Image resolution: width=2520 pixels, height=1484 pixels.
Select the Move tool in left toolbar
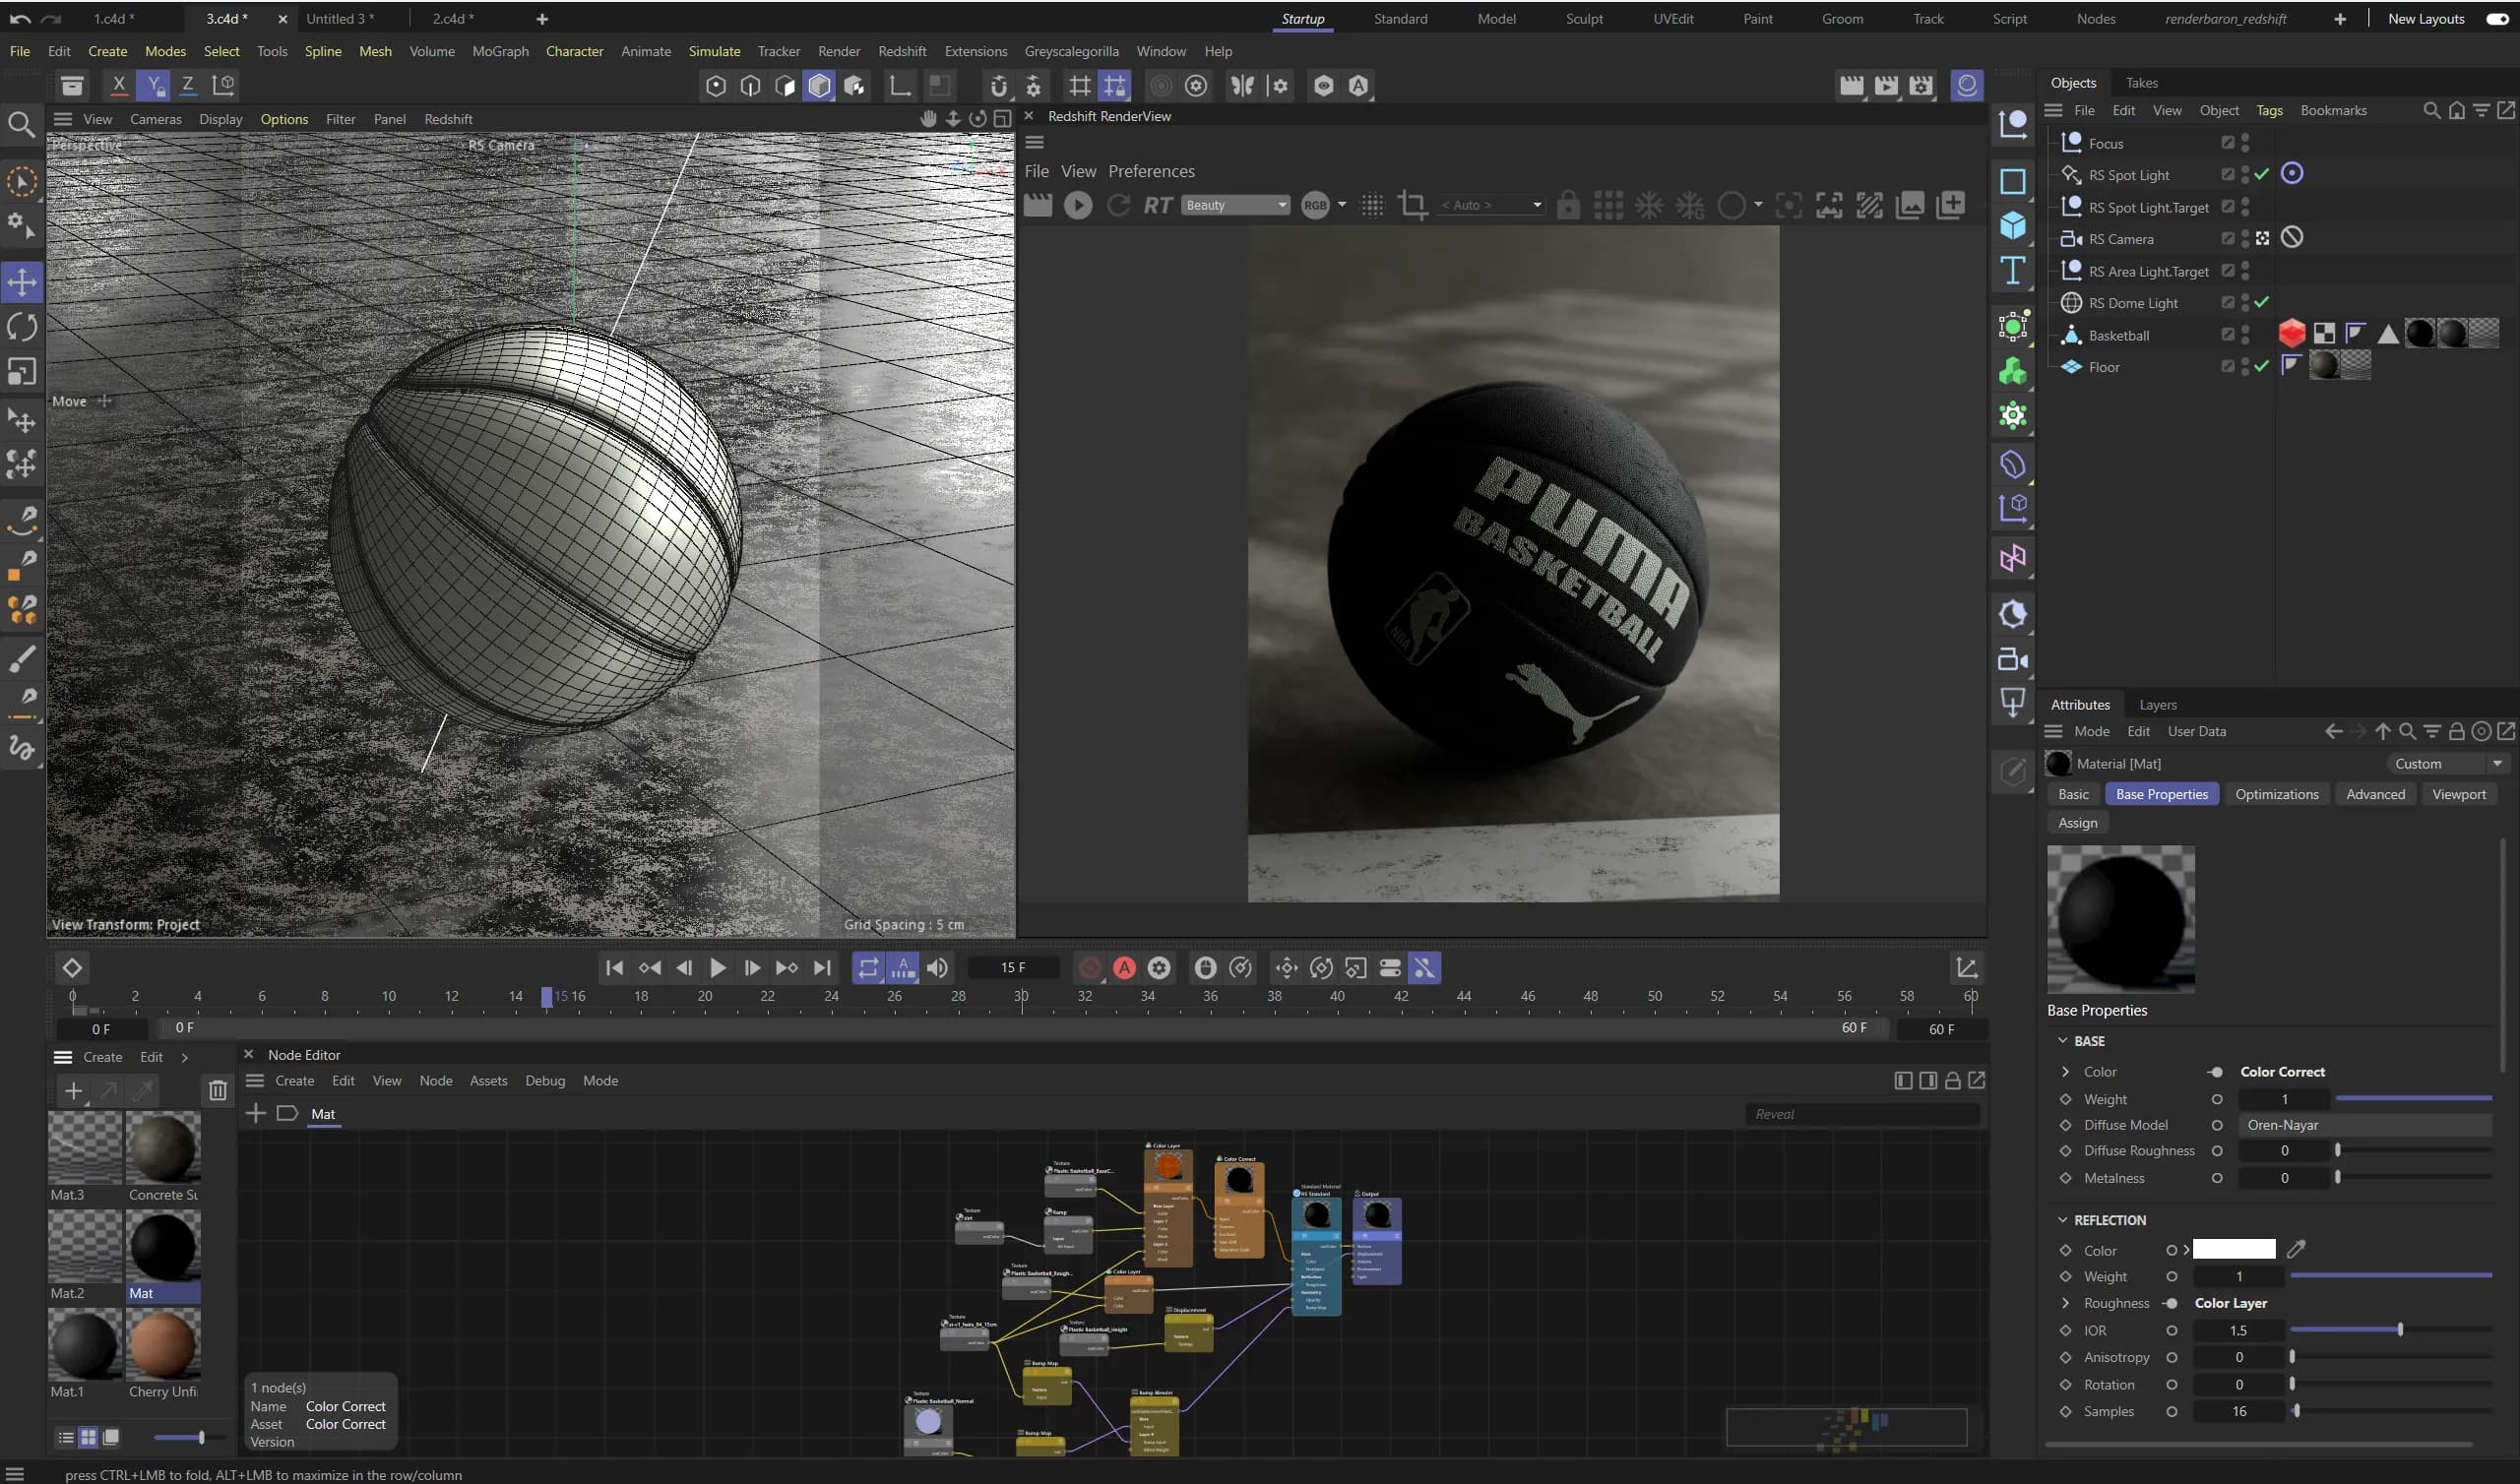[x=22, y=282]
